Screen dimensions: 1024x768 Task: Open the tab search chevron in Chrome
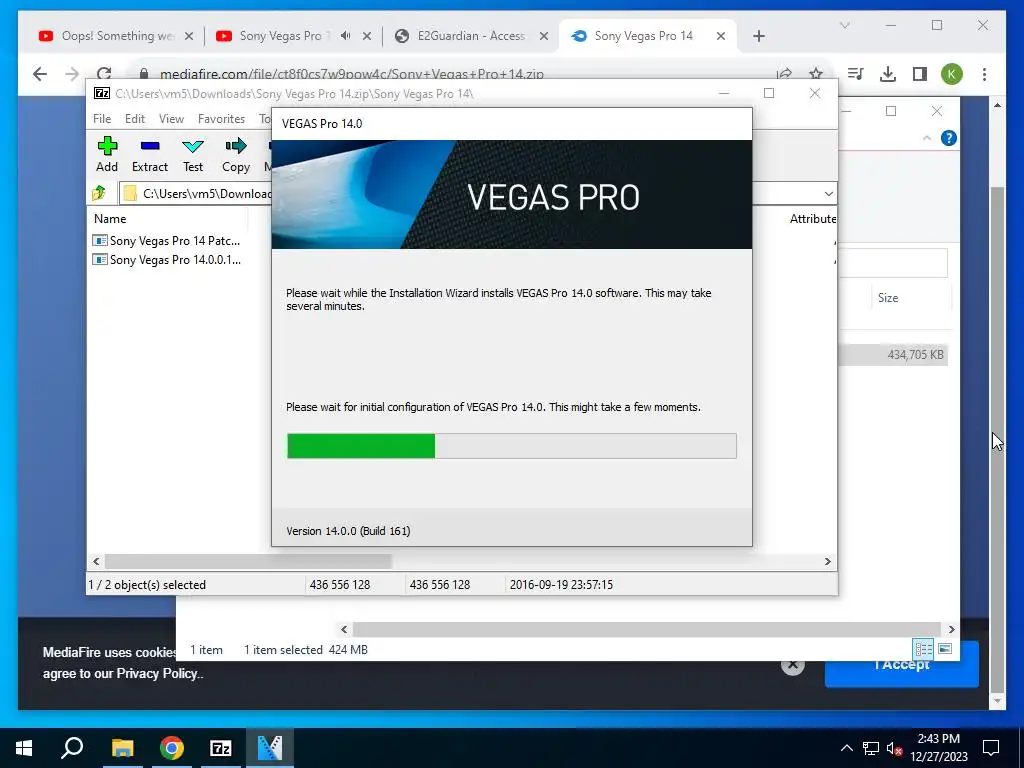(x=844, y=25)
